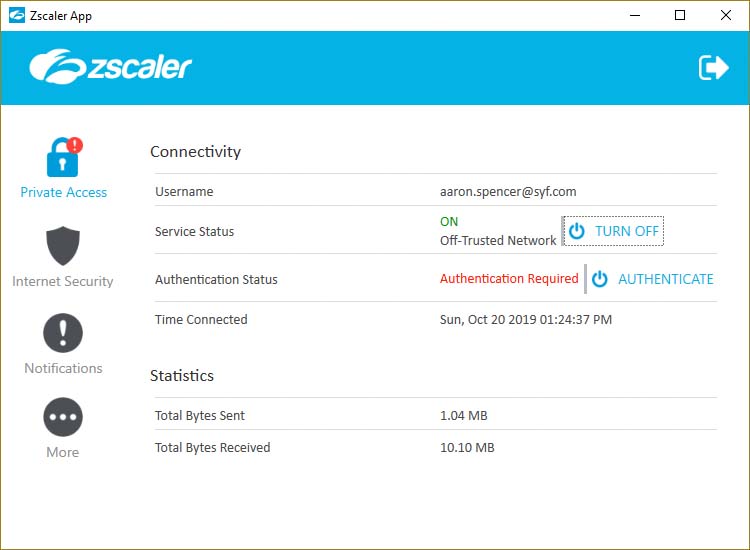Click the logout arrow icon in header
The width and height of the screenshot is (750, 550).
coord(713,67)
